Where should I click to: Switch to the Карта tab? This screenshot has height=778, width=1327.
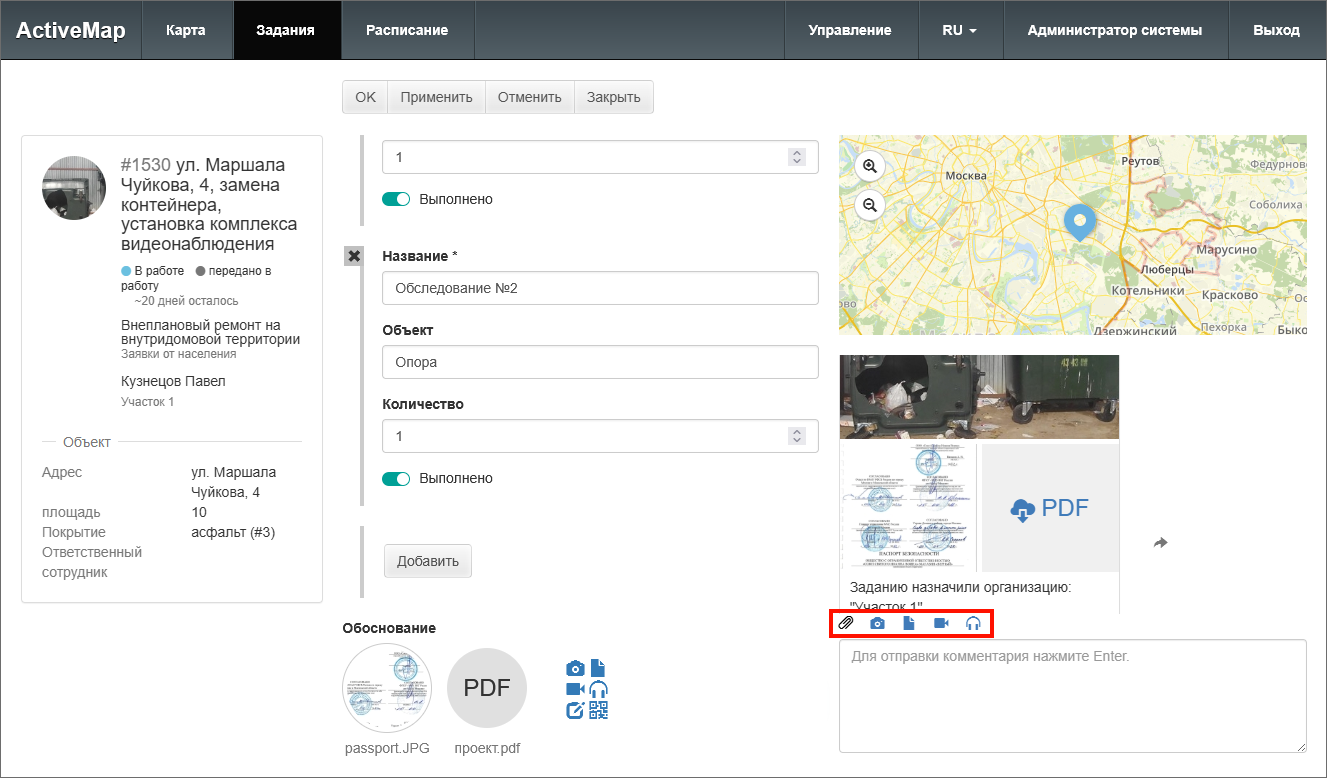[186, 30]
